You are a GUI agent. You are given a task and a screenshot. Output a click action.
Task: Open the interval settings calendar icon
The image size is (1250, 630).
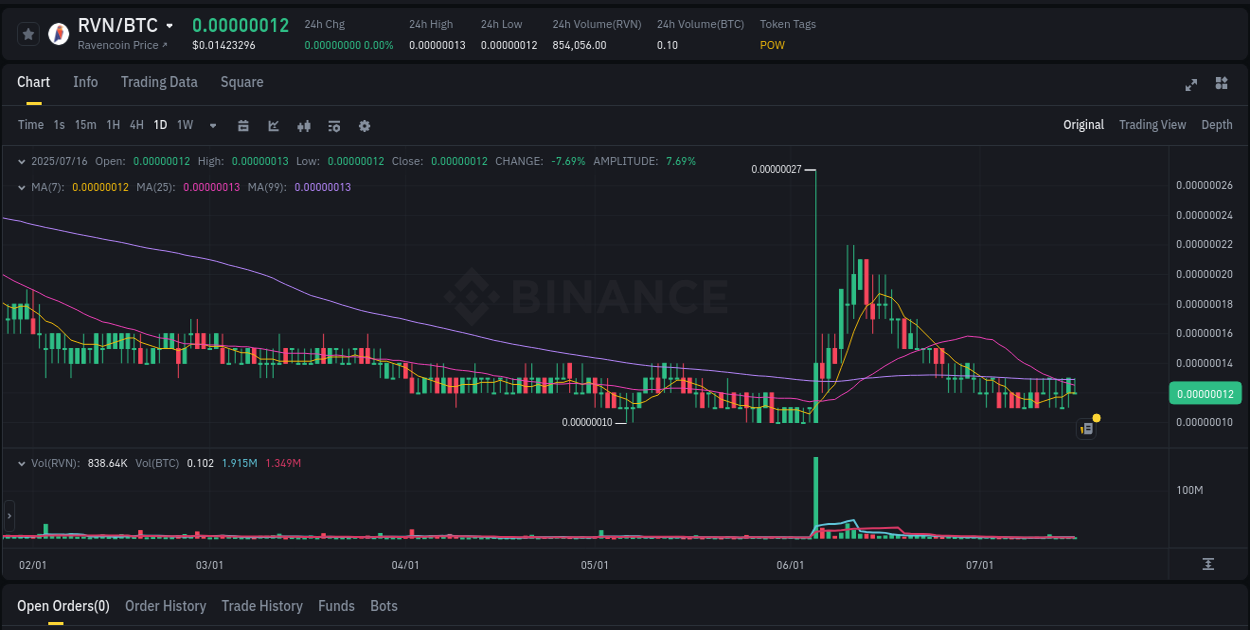point(243,126)
